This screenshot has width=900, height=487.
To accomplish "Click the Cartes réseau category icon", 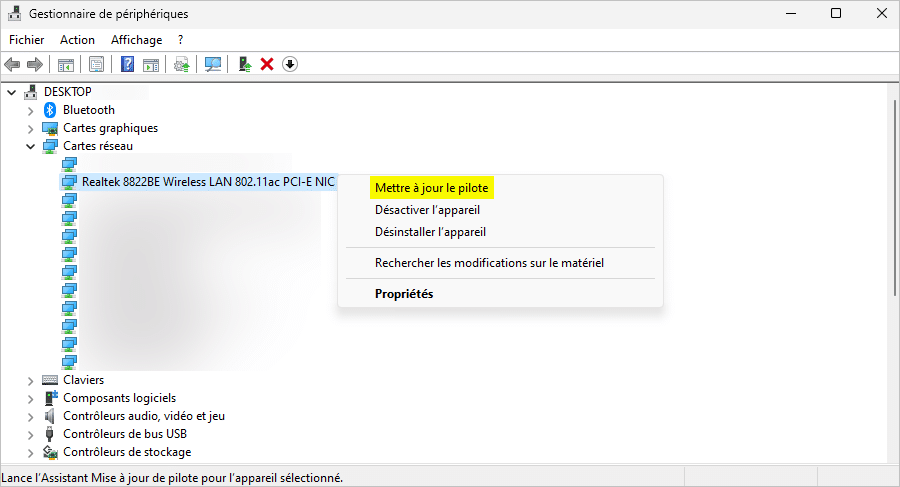I will (x=50, y=146).
